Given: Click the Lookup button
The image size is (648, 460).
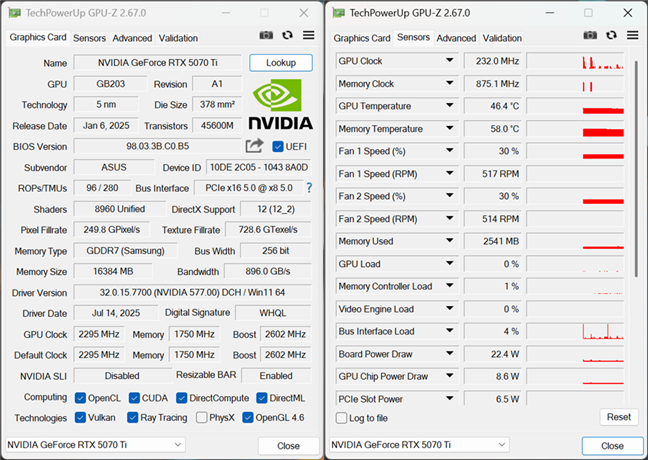Looking at the screenshot, I should [x=281, y=63].
